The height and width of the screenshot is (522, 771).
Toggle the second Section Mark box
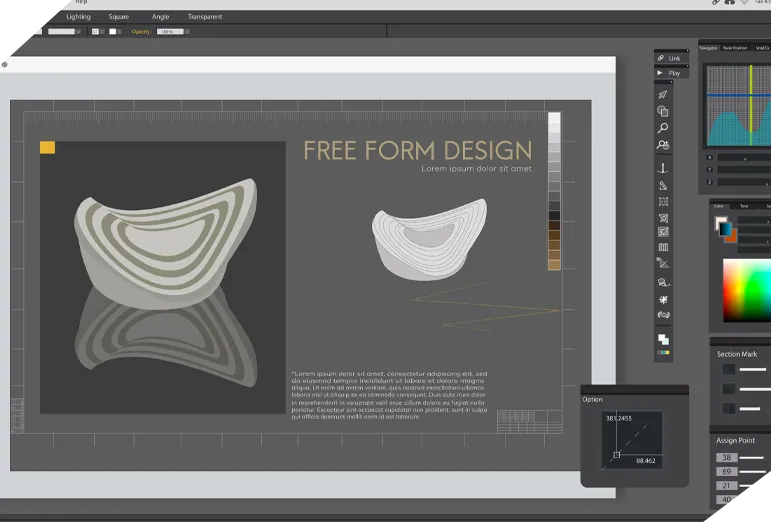pos(729,389)
